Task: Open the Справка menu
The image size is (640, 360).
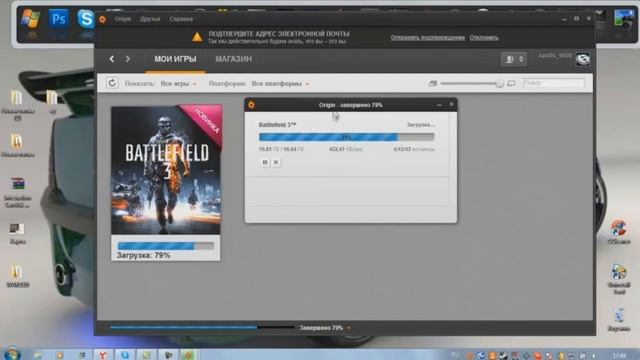Action: pyautogui.click(x=181, y=19)
